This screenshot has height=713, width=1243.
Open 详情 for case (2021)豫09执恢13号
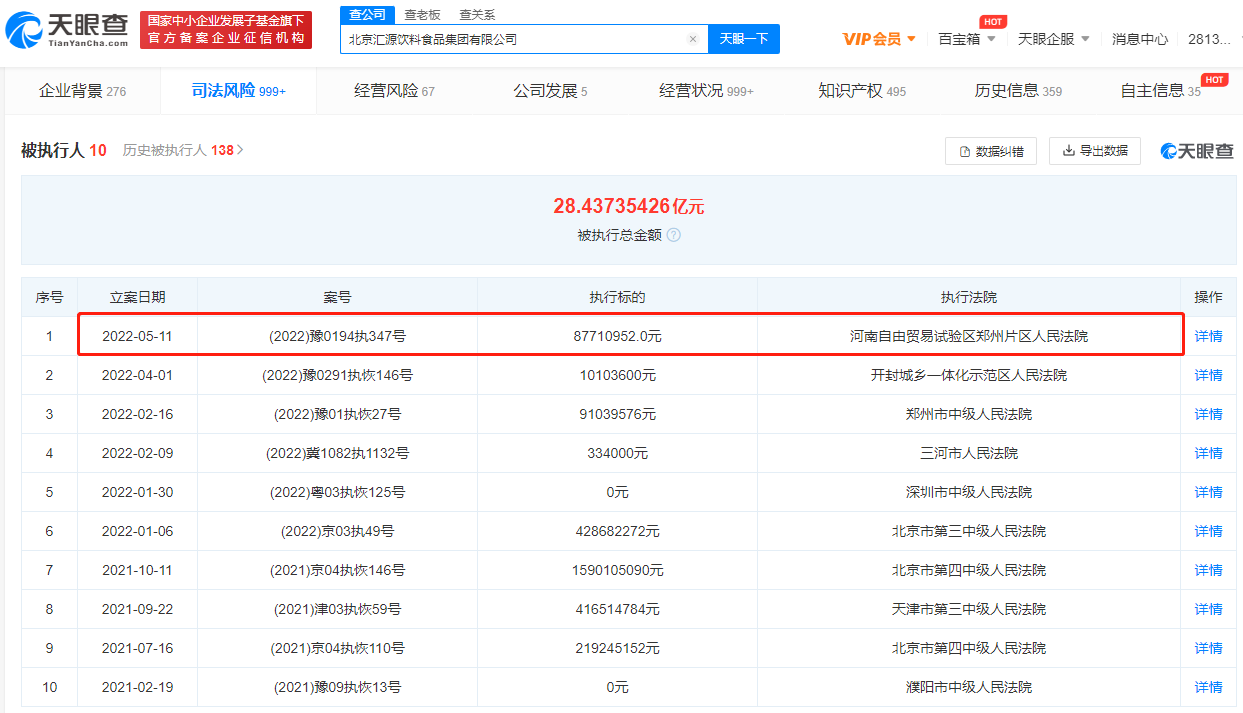coord(1209,687)
